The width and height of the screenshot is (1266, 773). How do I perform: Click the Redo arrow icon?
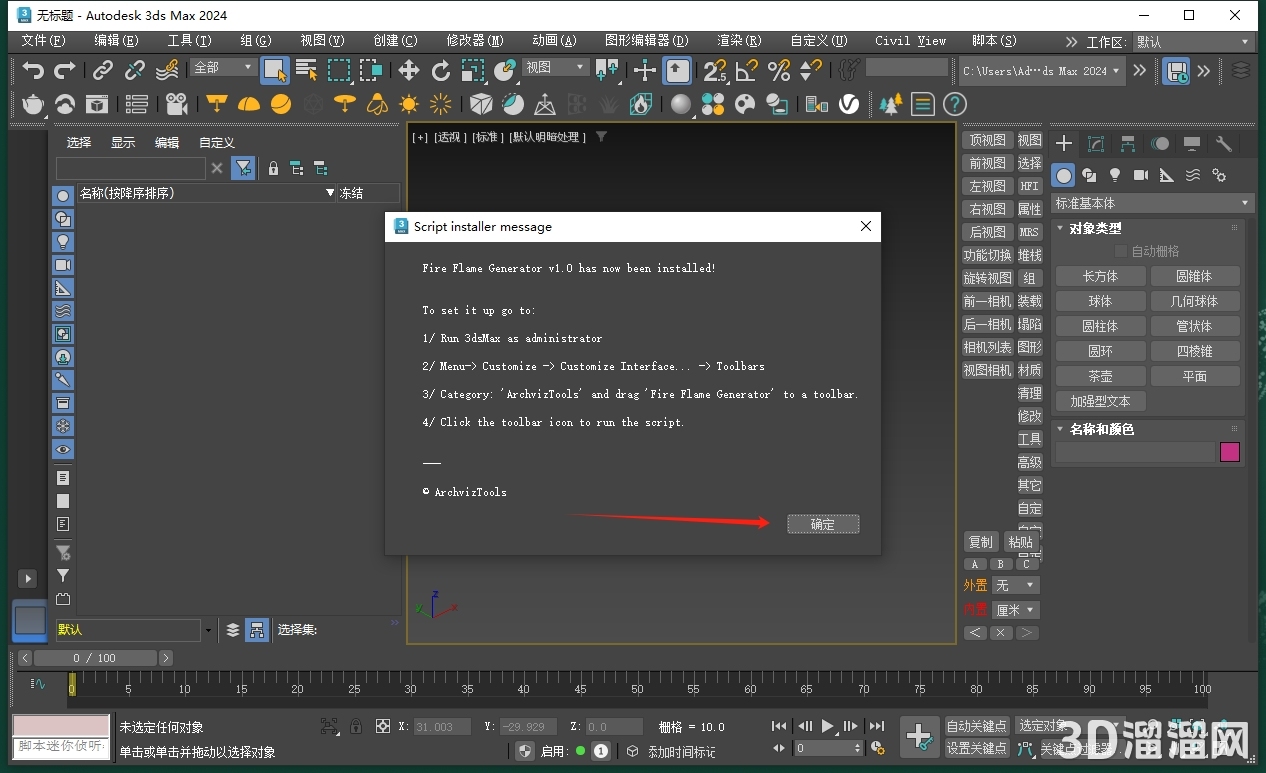click(65, 70)
